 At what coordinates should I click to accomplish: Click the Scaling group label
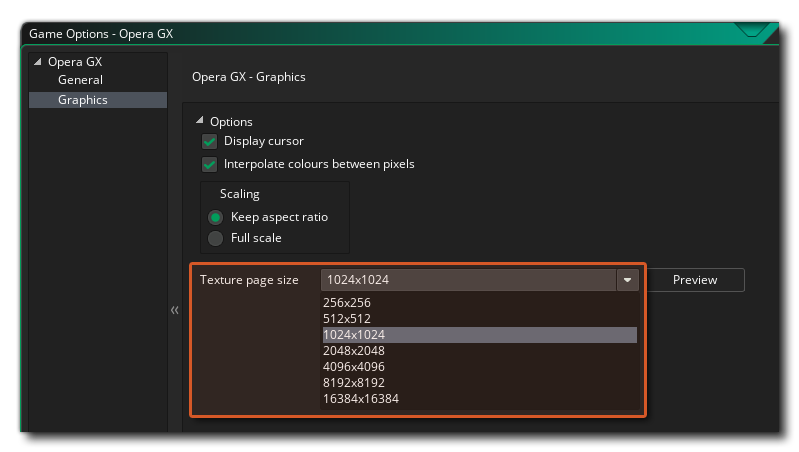click(239, 194)
